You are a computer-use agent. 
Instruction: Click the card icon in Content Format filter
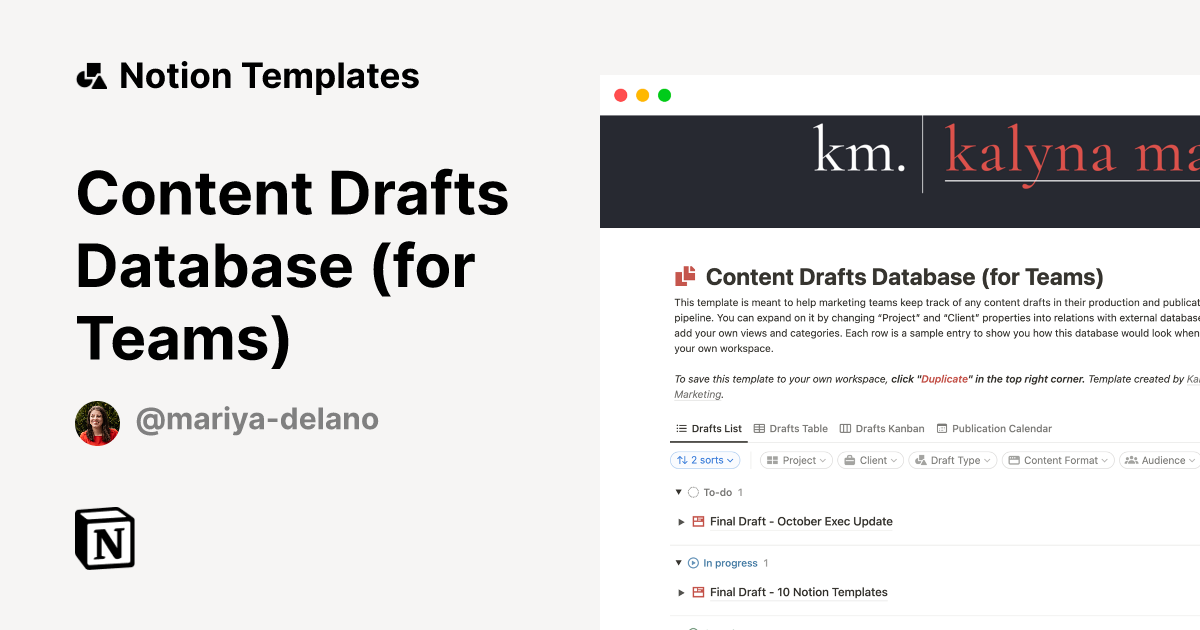click(1014, 460)
